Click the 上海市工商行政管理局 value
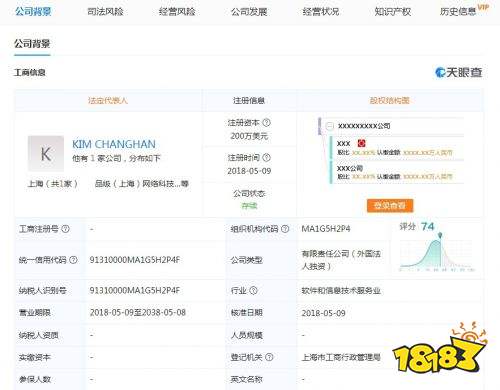 pyautogui.click(x=341, y=357)
